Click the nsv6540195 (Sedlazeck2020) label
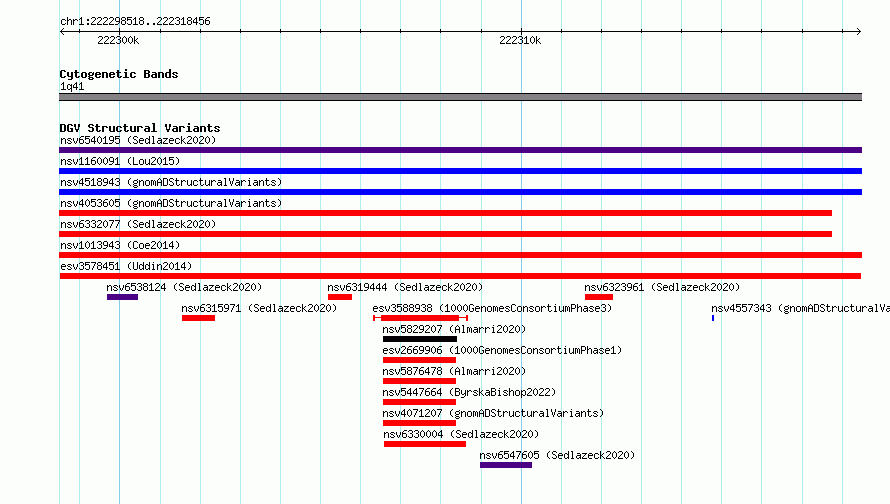Image resolution: width=890 pixels, height=504 pixels. [138, 140]
